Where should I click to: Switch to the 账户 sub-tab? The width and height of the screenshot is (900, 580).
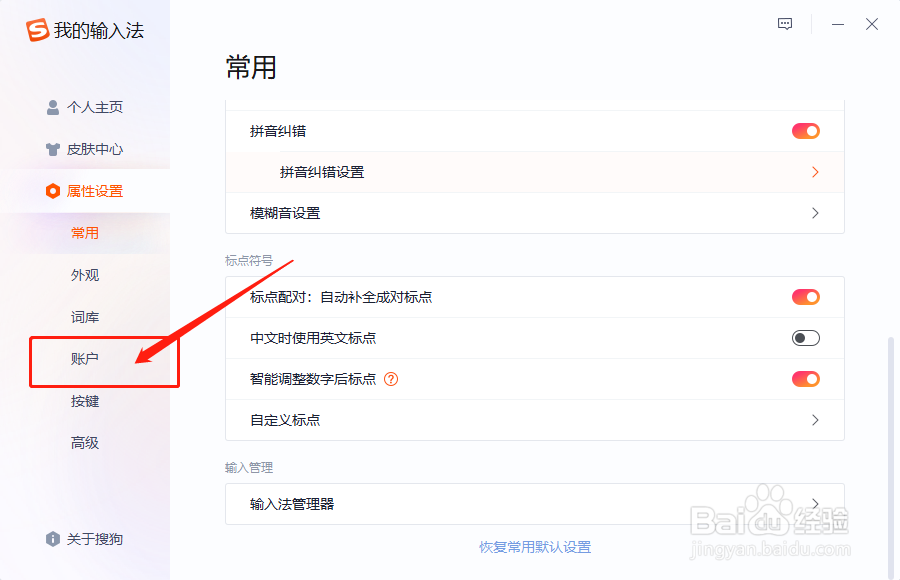click(85, 359)
